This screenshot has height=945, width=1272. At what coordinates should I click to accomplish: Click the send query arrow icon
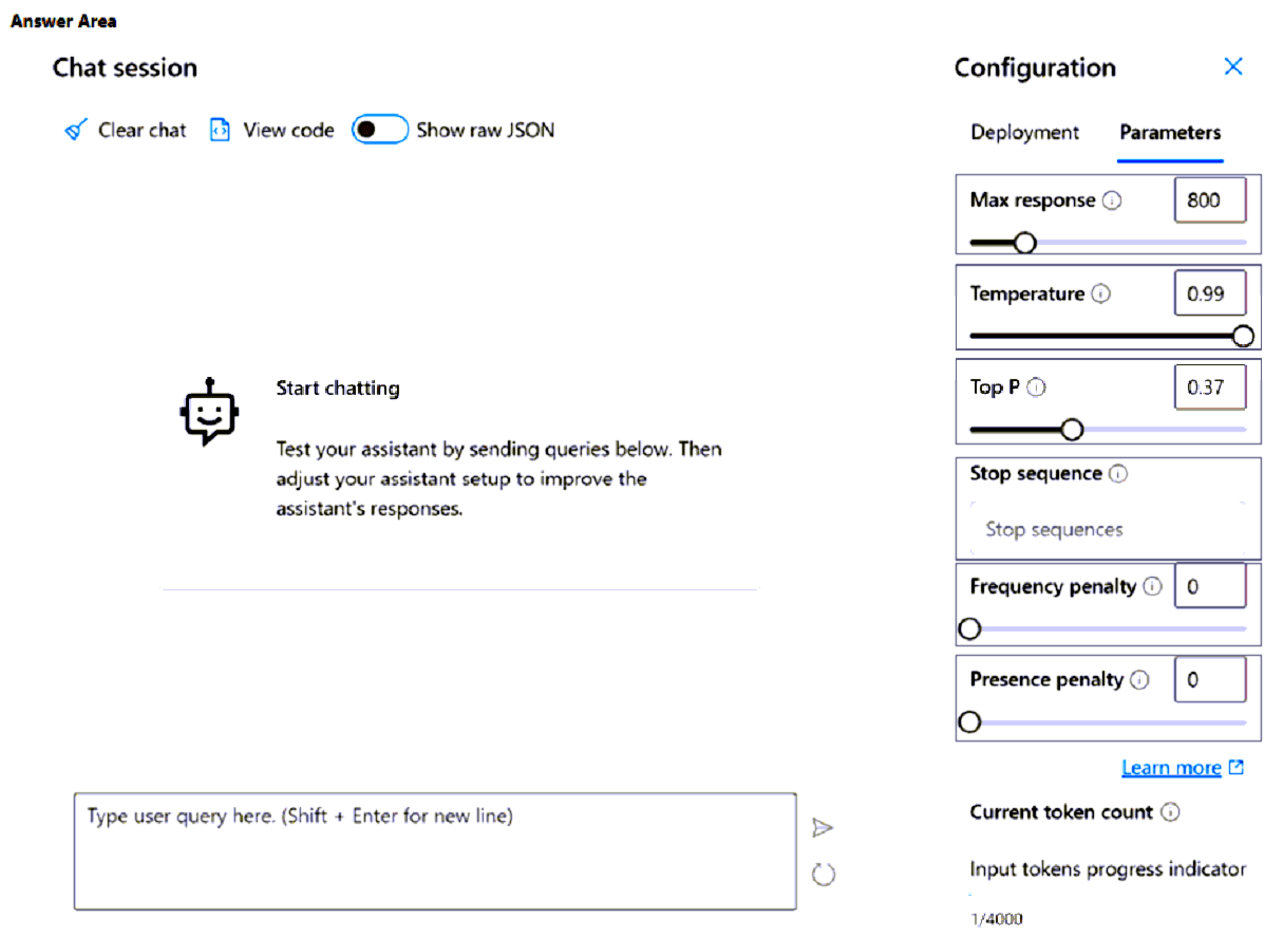click(823, 827)
